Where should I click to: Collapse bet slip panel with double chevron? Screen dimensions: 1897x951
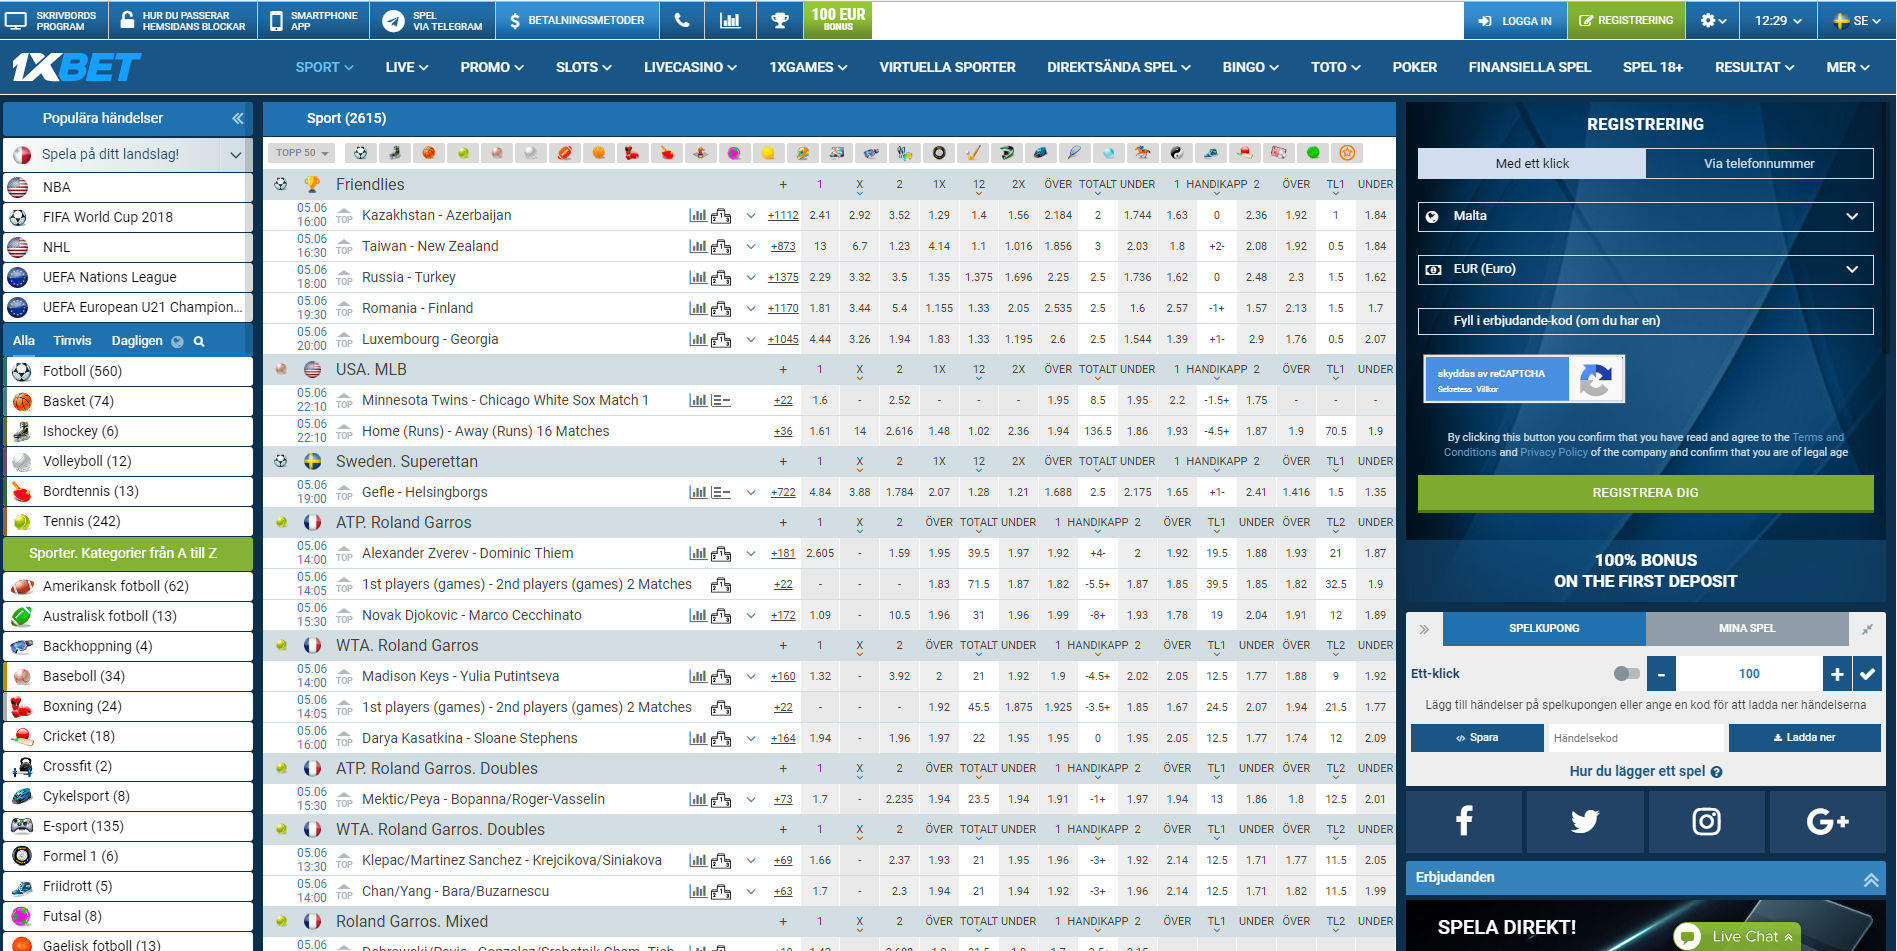[1424, 629]
